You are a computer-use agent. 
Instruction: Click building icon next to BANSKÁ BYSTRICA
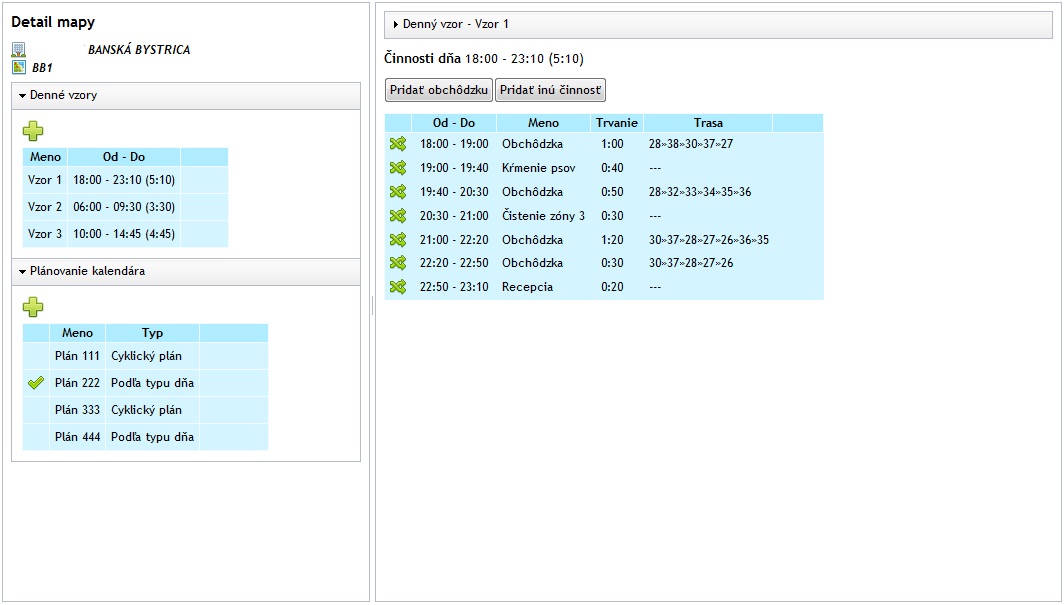[18, 49]
